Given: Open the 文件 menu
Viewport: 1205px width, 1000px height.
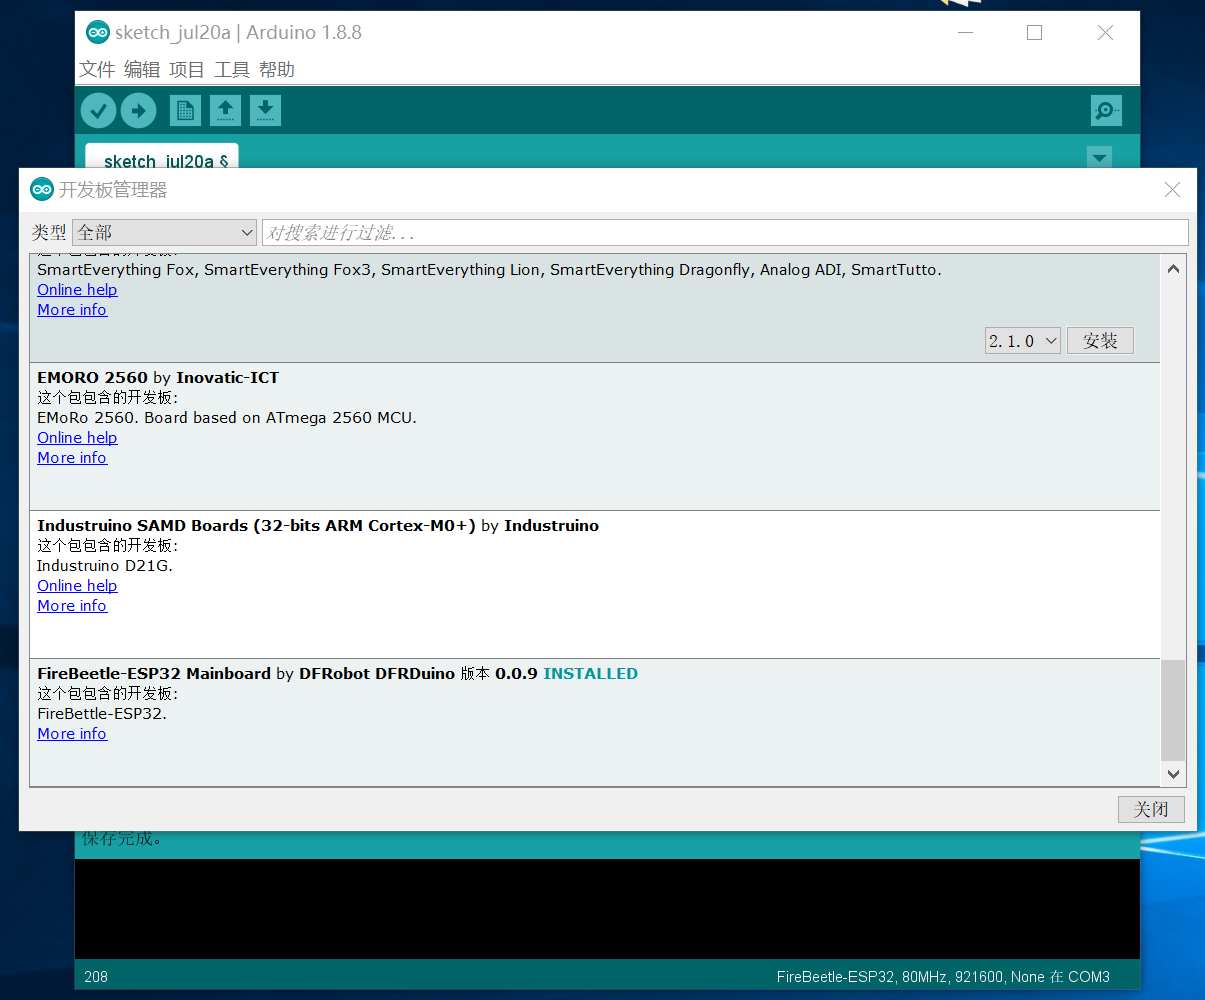Looking at the screenshot, I should point(97,69).
